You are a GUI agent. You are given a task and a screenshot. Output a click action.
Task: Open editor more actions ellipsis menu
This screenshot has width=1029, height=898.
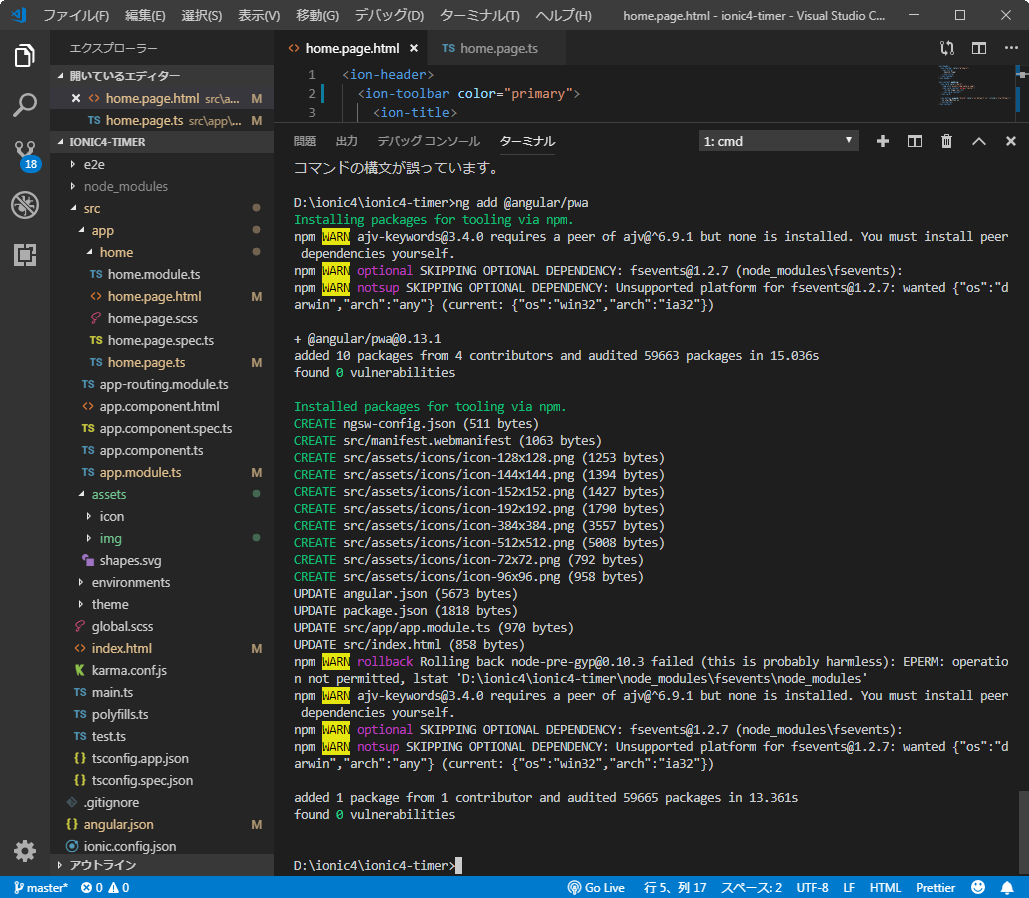pyautogui.click(x=1011, y=48)
